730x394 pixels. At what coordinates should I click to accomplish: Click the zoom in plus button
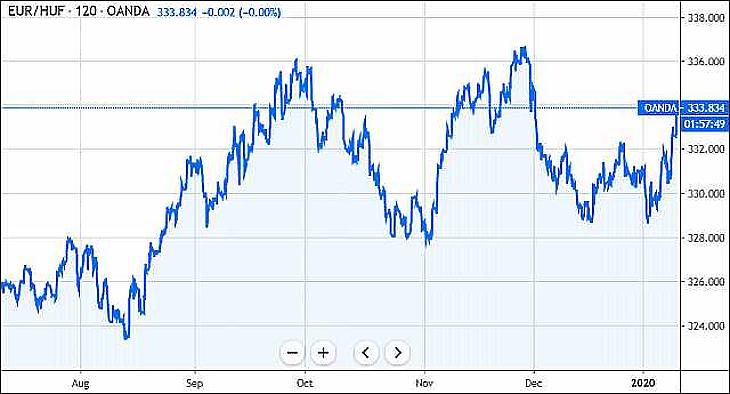point(323,353)
